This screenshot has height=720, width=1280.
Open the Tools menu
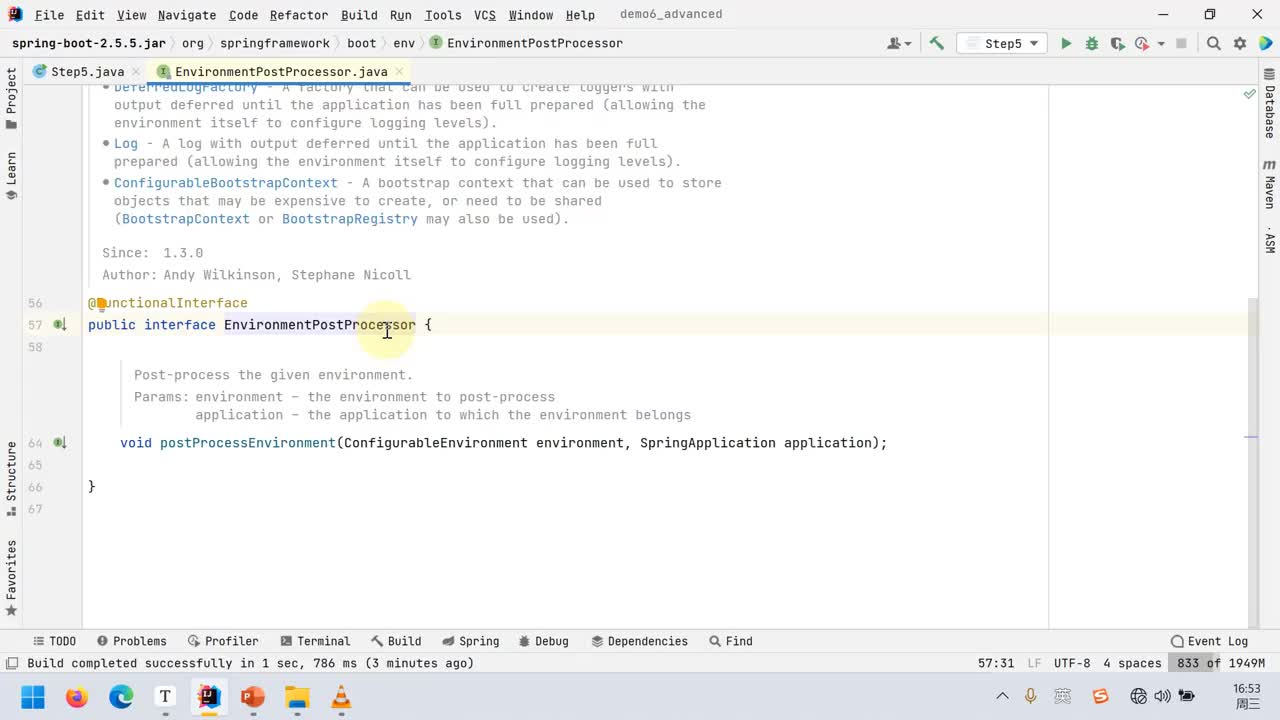tap(443, 15)
